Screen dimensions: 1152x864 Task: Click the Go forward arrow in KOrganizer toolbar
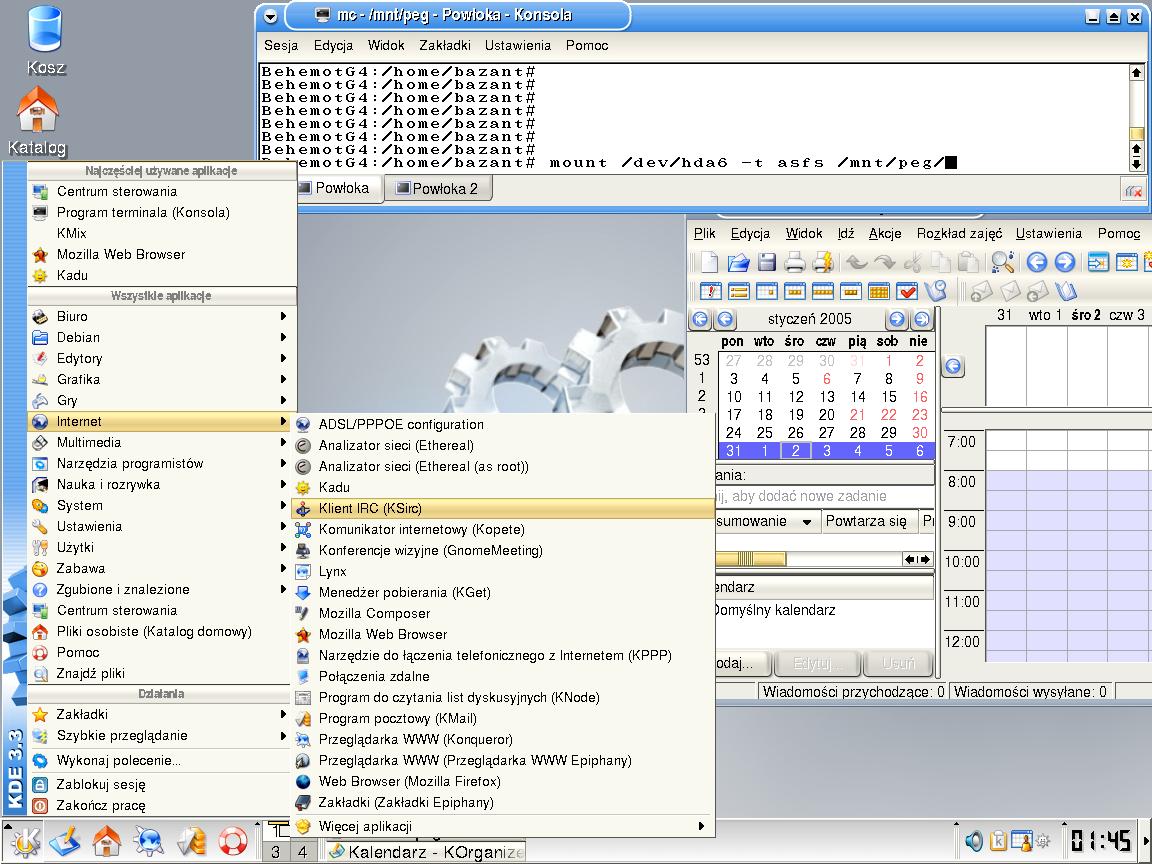pyautogui.click(x=1065, y=262)
